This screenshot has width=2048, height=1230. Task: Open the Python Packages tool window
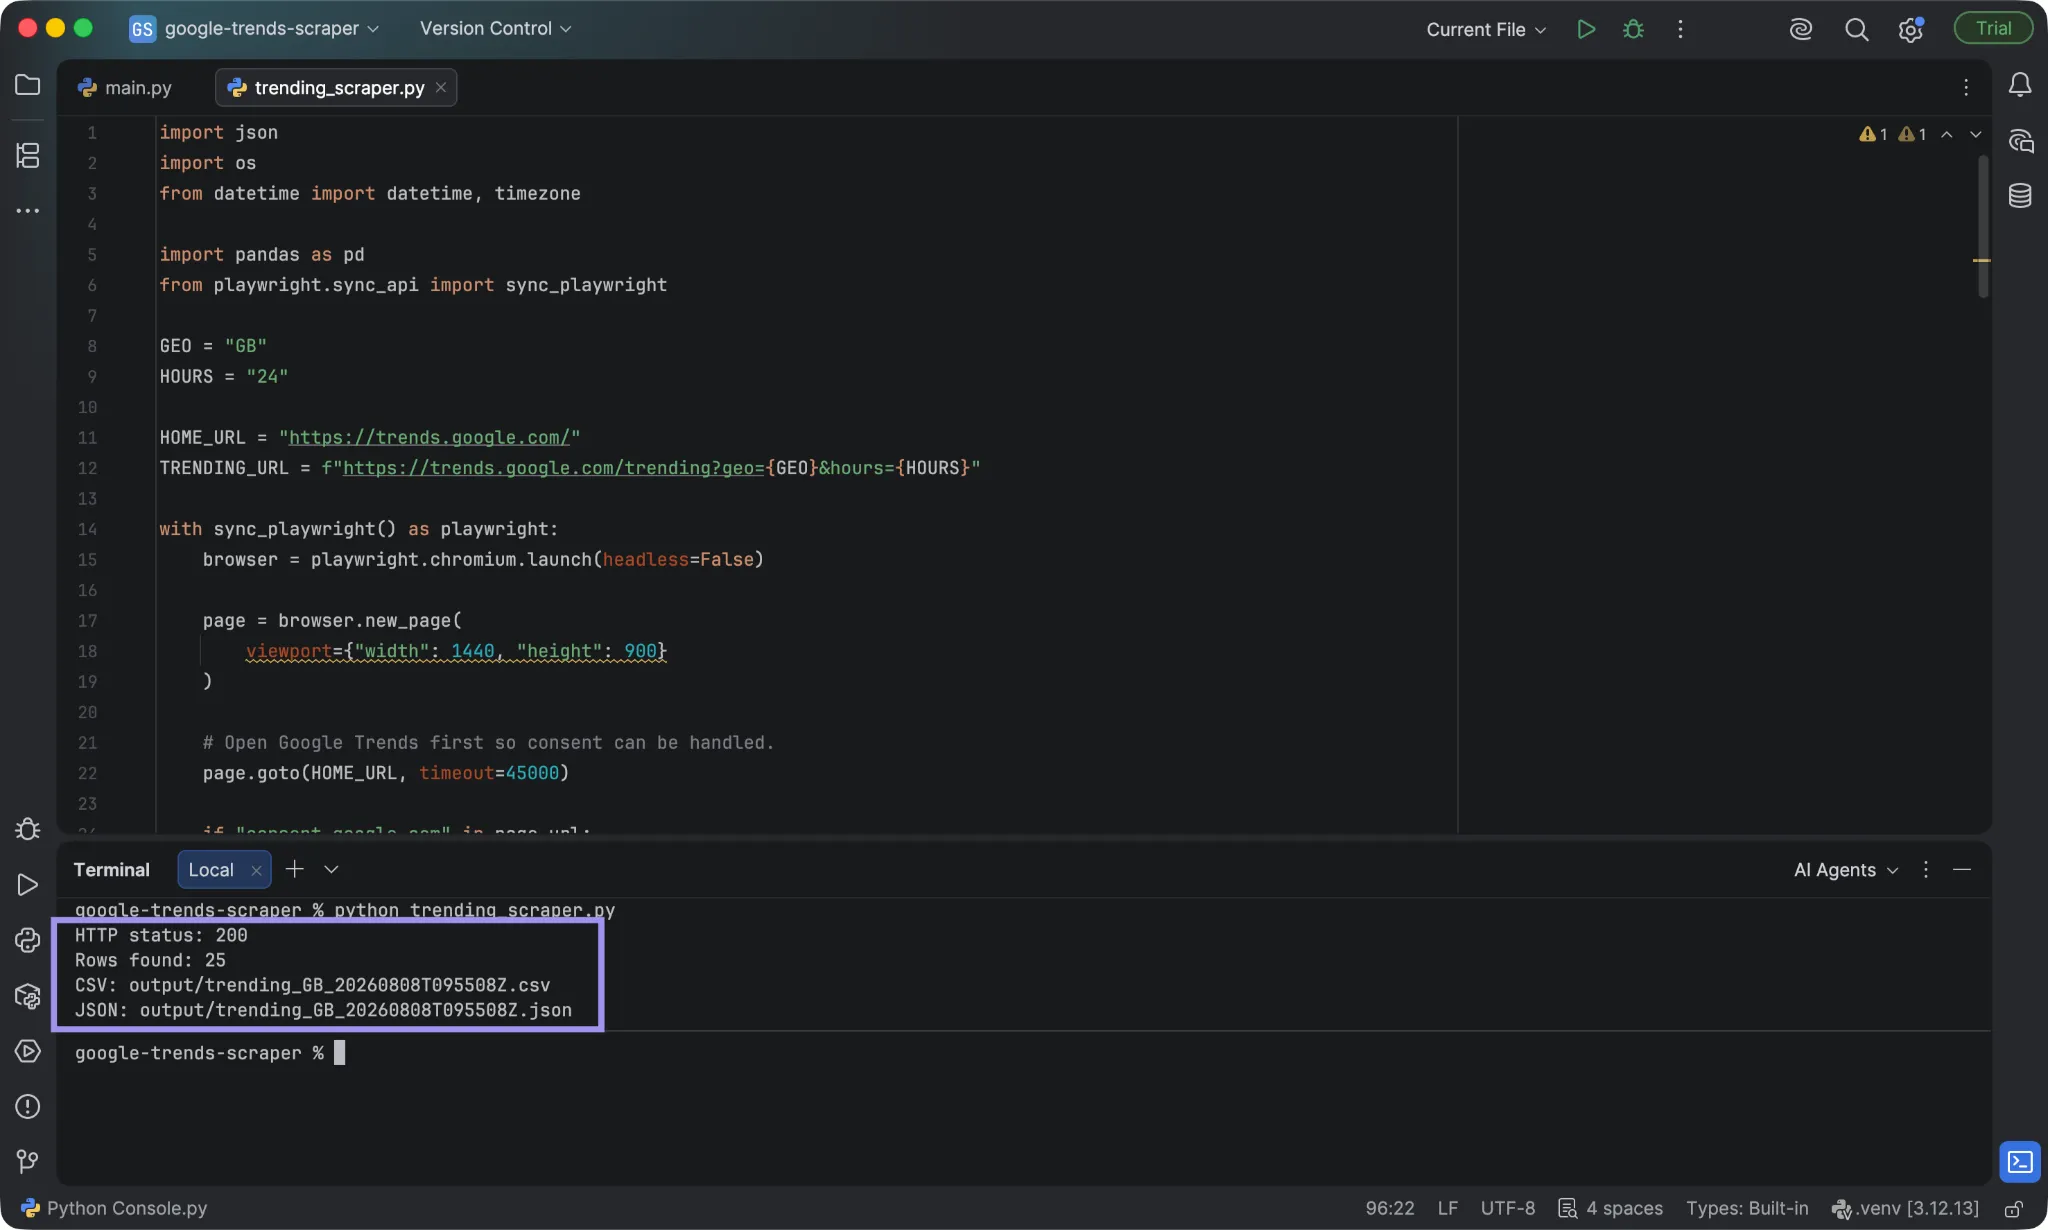click(x=28, y=996)
